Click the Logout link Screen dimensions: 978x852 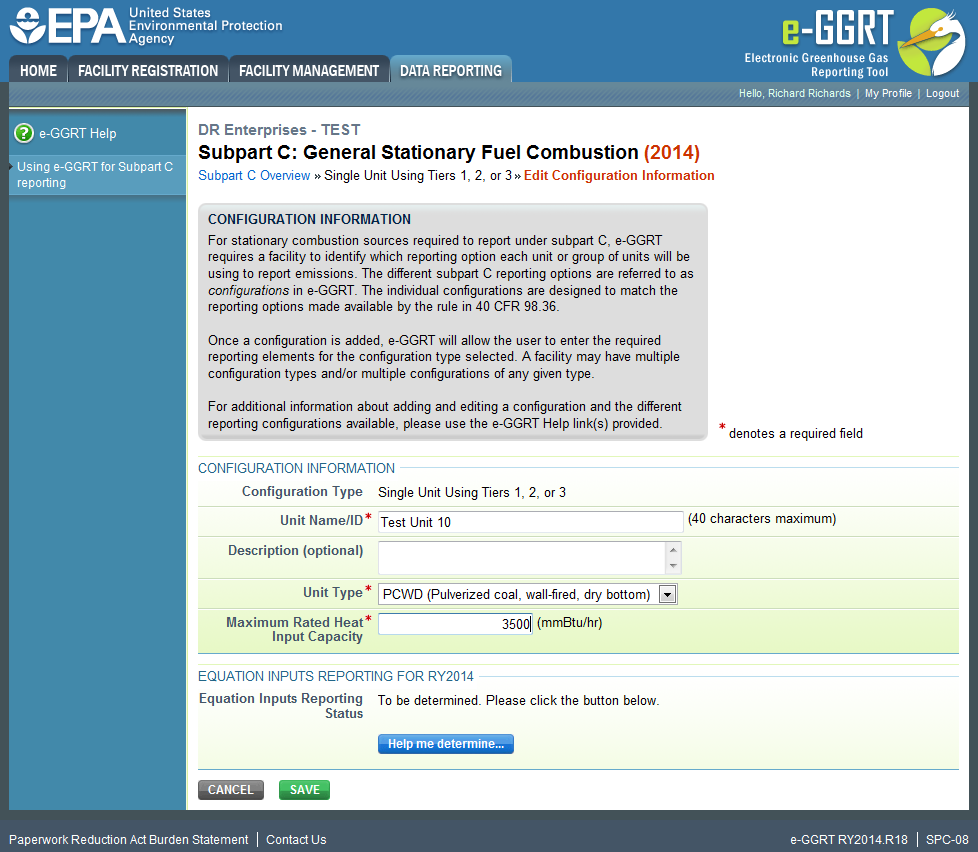(x=942, y=93)
